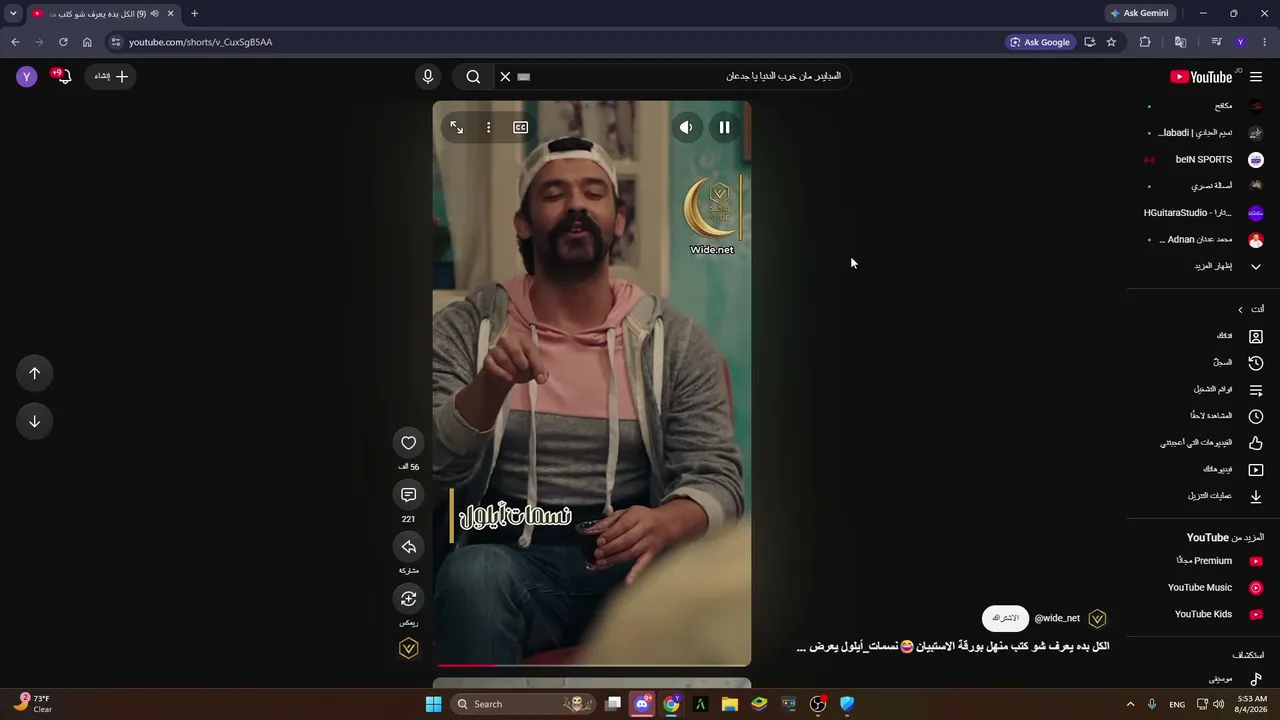The image size is (1280, 720).
Task: Expand the 'You' section chevron
Action: coord(1240,310)
